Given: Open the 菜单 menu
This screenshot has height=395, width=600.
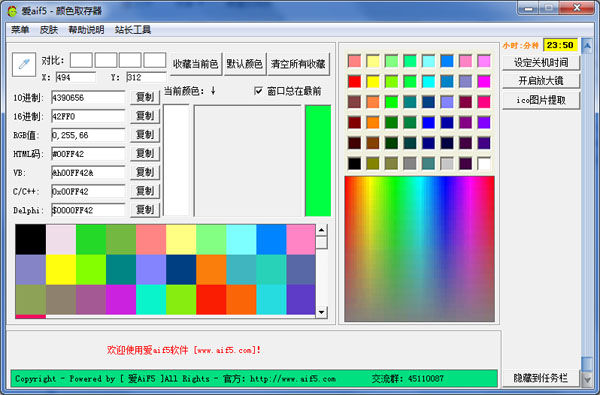Looking at the screenshot, I should click(x=20, y=30).
